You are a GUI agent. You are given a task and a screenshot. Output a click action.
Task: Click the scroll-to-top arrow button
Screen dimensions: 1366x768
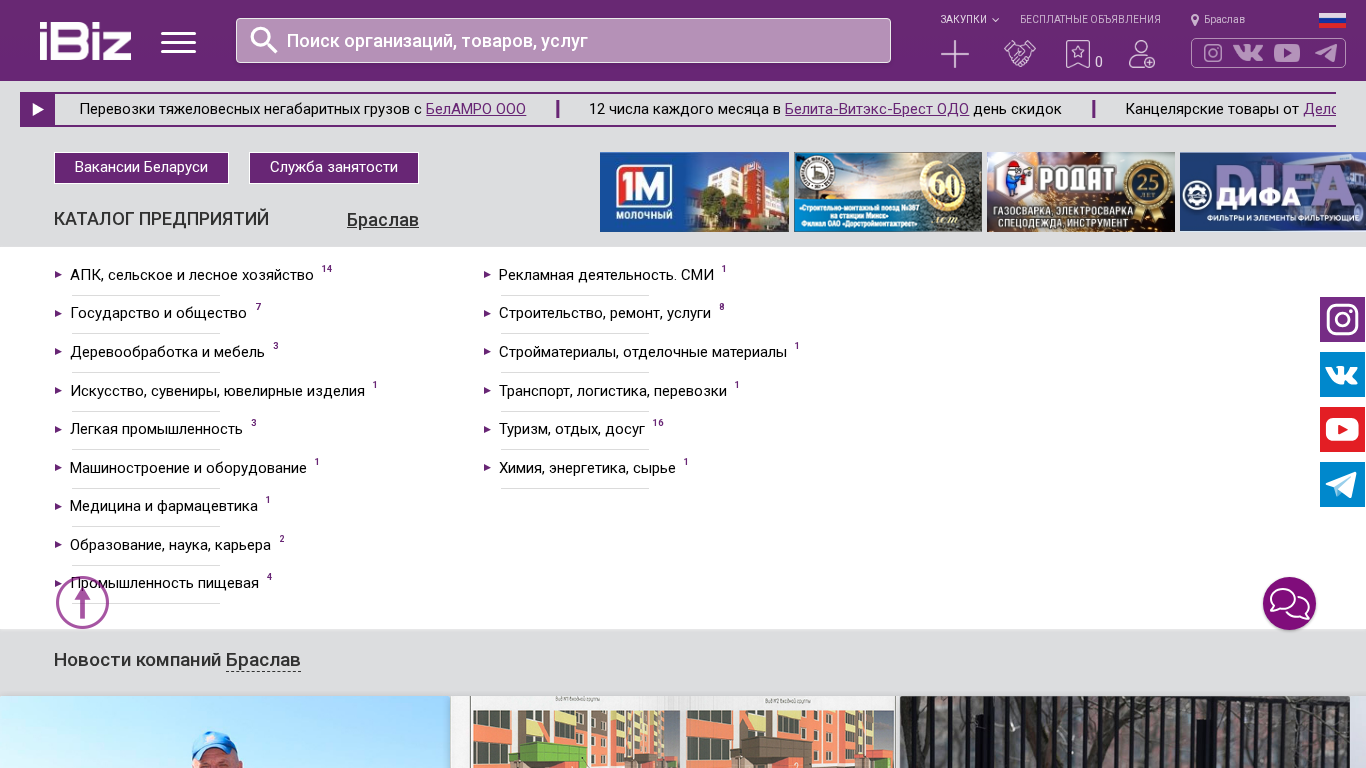(x=82, y=603)
